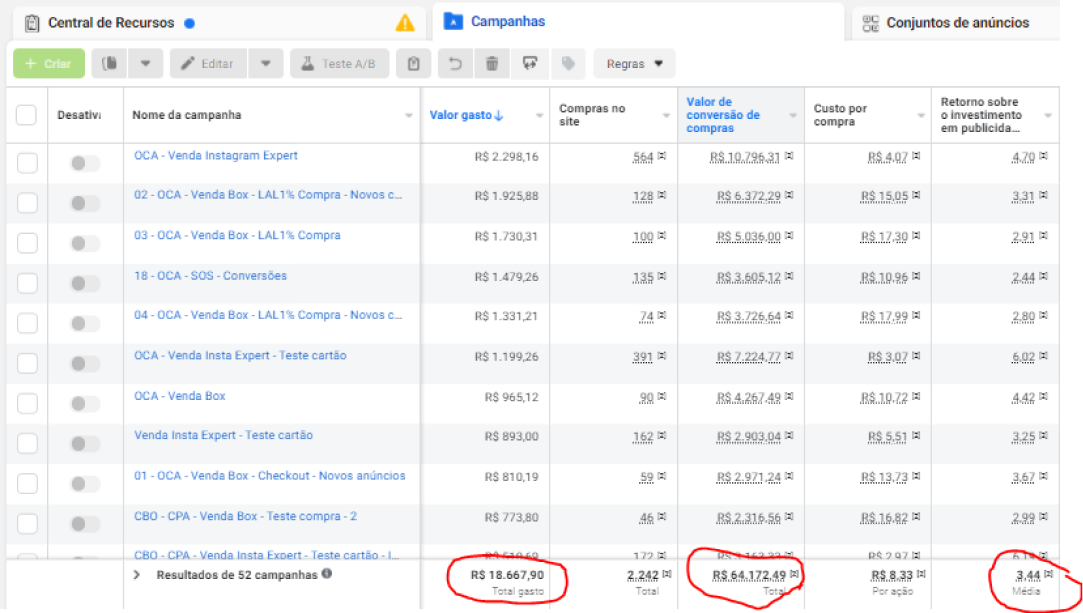Open the 18 - OCA - SOS - Conversões campaign
1083x613 pixels.
coord(210,276)
